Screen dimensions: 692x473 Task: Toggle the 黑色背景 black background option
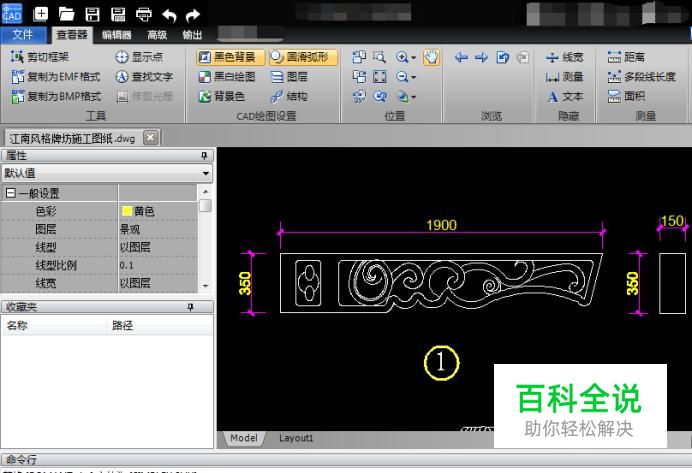pos(227,57)
